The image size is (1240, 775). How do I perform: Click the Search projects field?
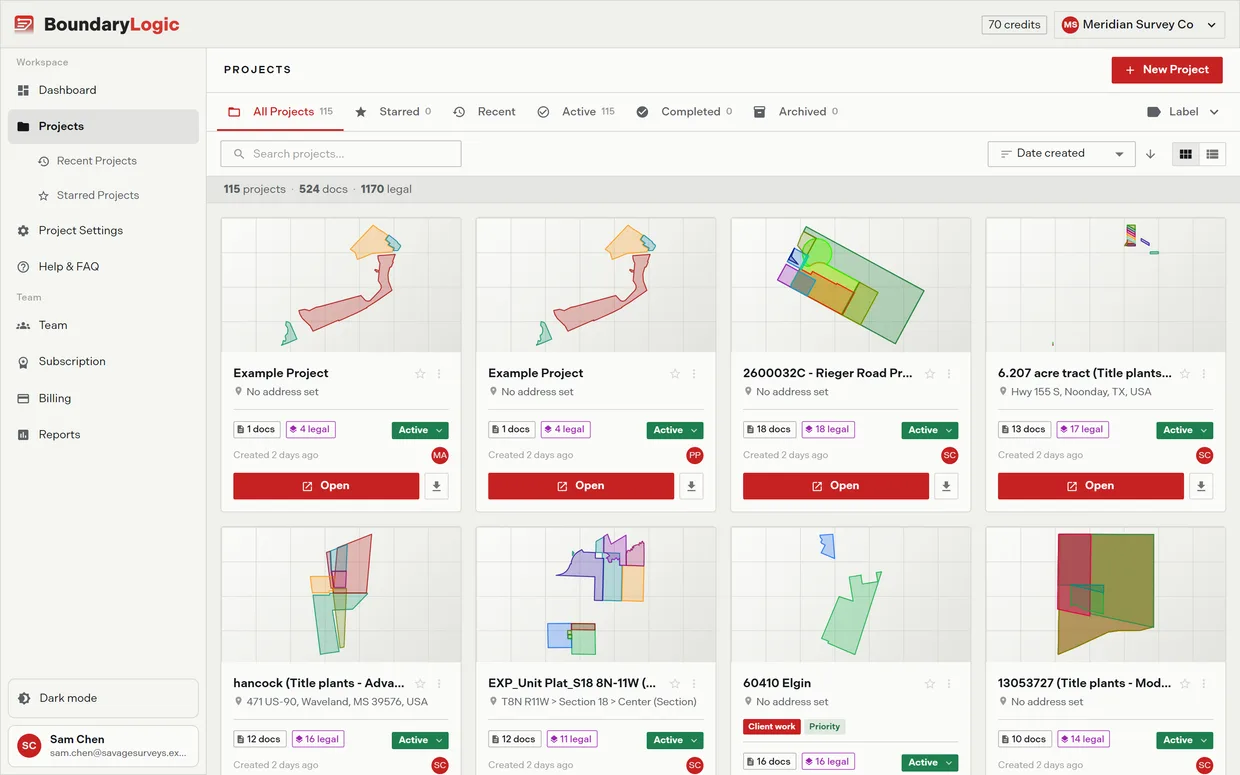point(341,154)
